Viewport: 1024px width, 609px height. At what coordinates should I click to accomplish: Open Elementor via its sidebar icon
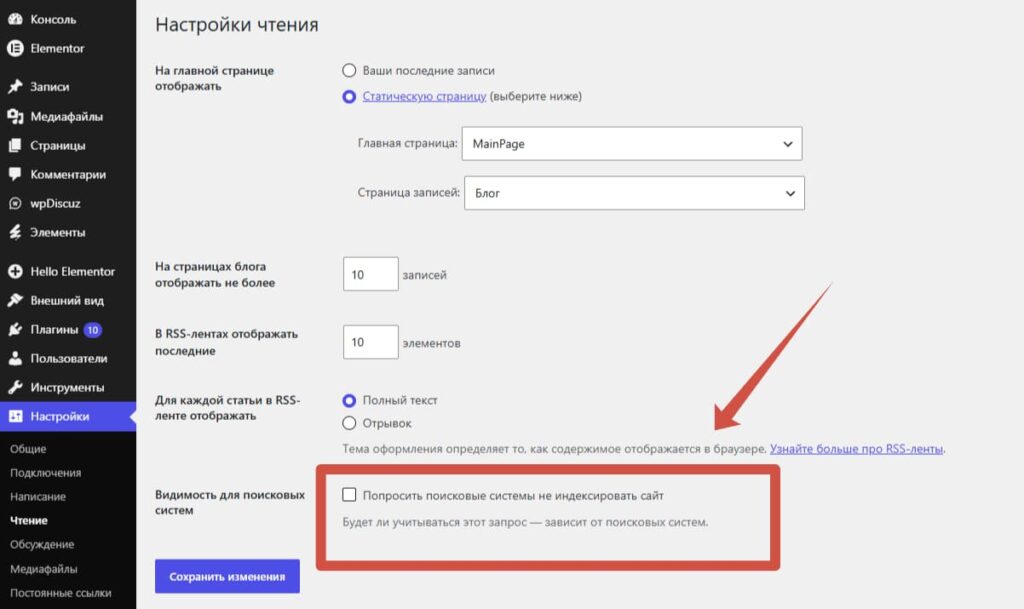tap(15, 48)
